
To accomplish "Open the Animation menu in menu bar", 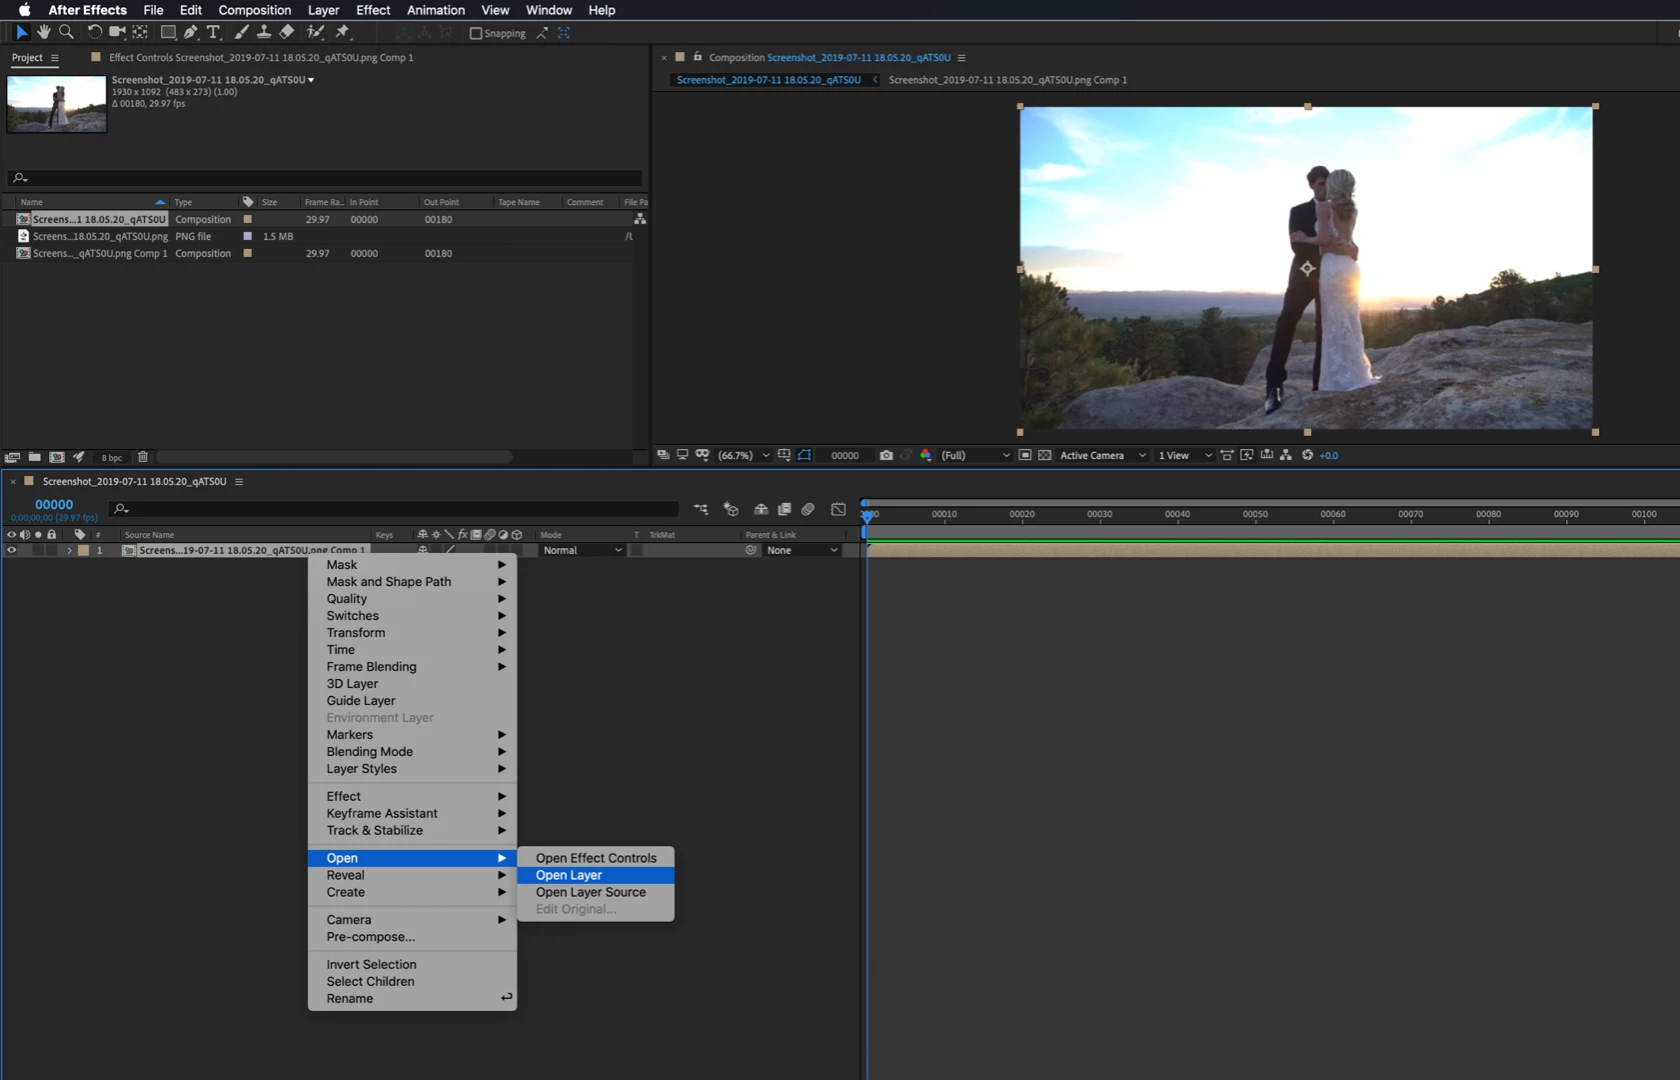I will pyautogui.click(x=436, y=10).
